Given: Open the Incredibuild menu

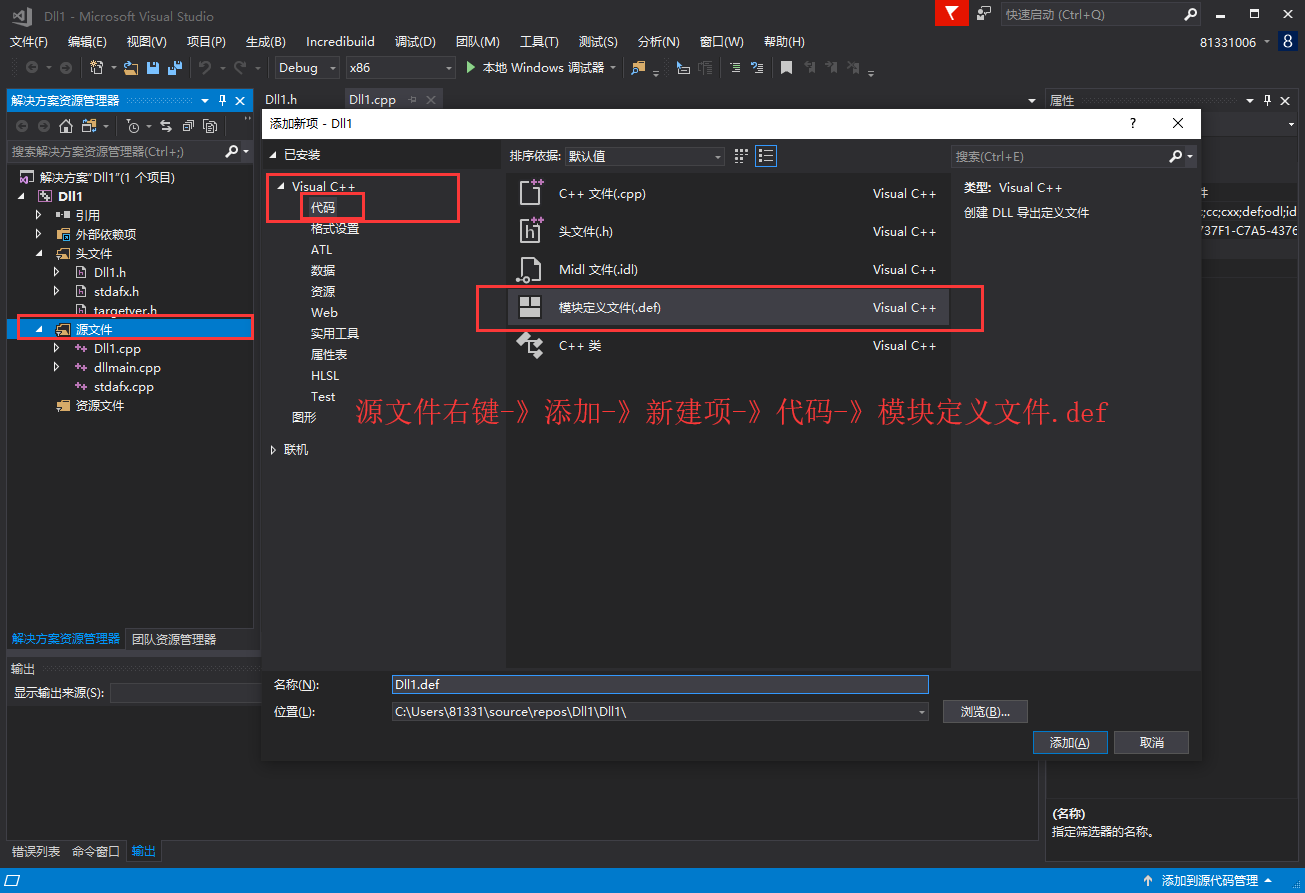Looking at the screenshot, I should pyautogui.click(x=340, y=42).
